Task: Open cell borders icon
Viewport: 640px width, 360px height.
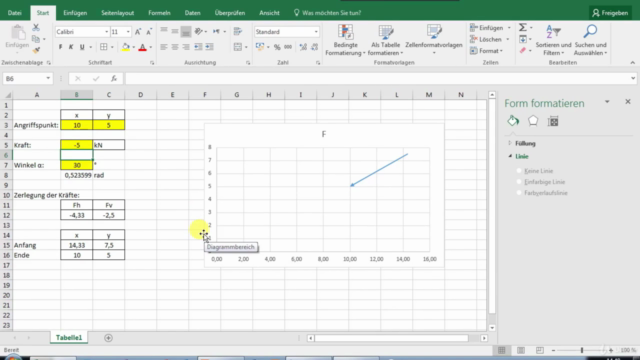Action: (x=104, y=47)
